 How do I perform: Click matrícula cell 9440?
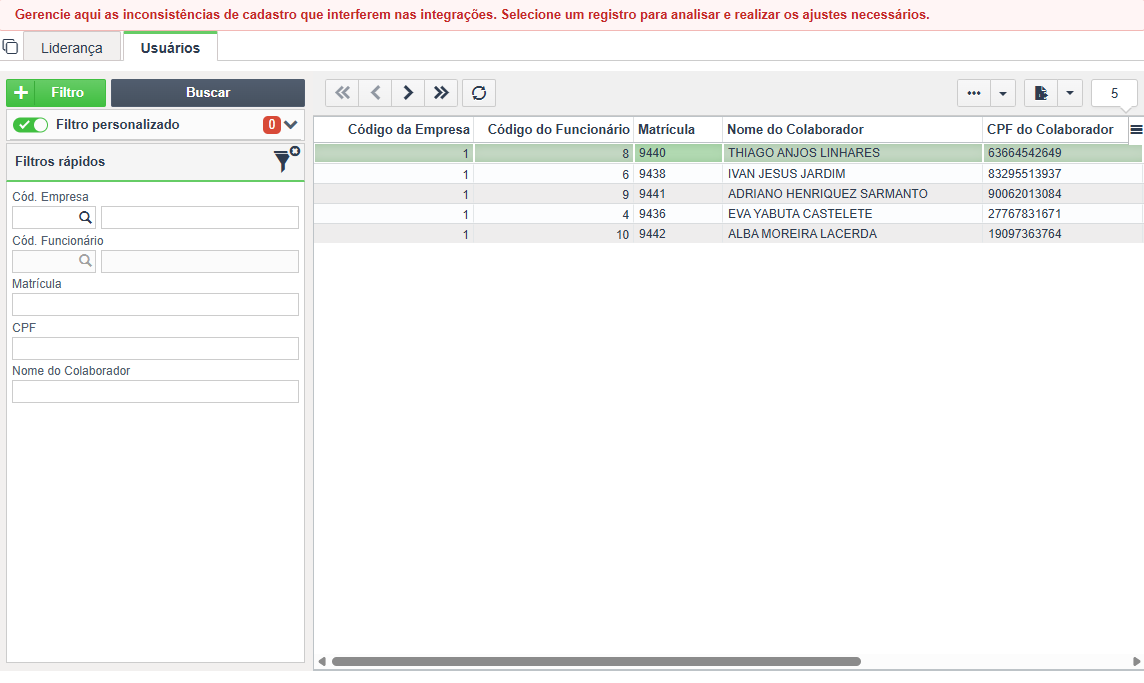tap(678, 153)
